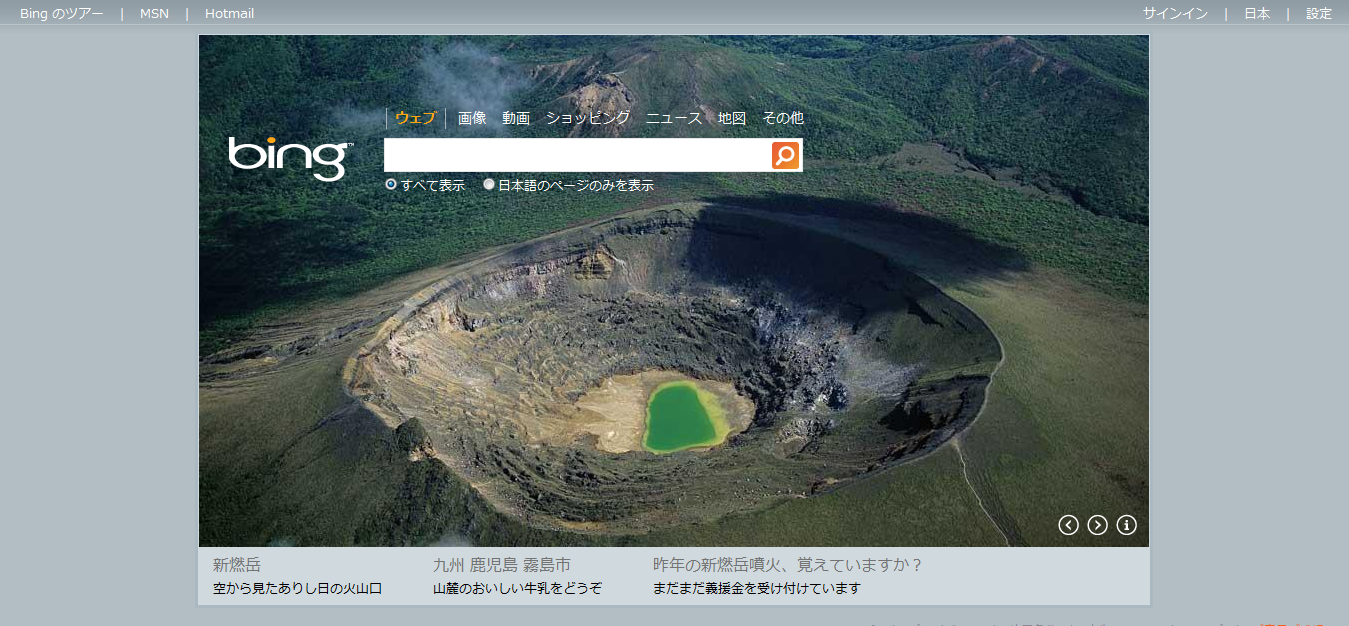Viewport: 1349px width, 626px height.
Task: Open 新燃岳 caption link
Action: (237, 565)
